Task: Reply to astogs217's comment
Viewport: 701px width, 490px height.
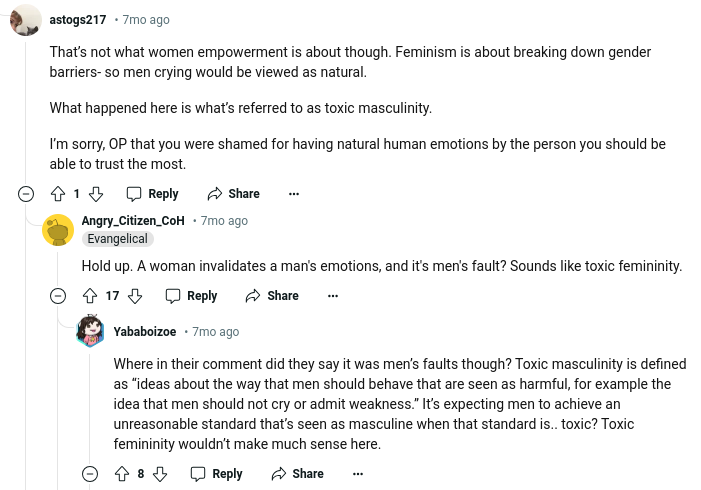Action: coord(152,194)
